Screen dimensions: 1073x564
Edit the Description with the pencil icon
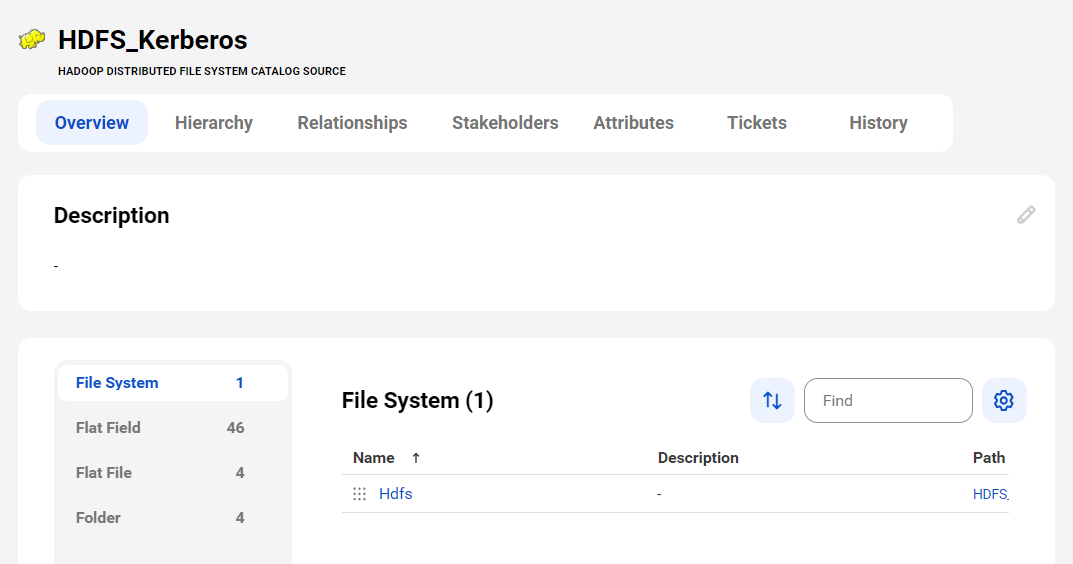click(x=1026, y=215)
